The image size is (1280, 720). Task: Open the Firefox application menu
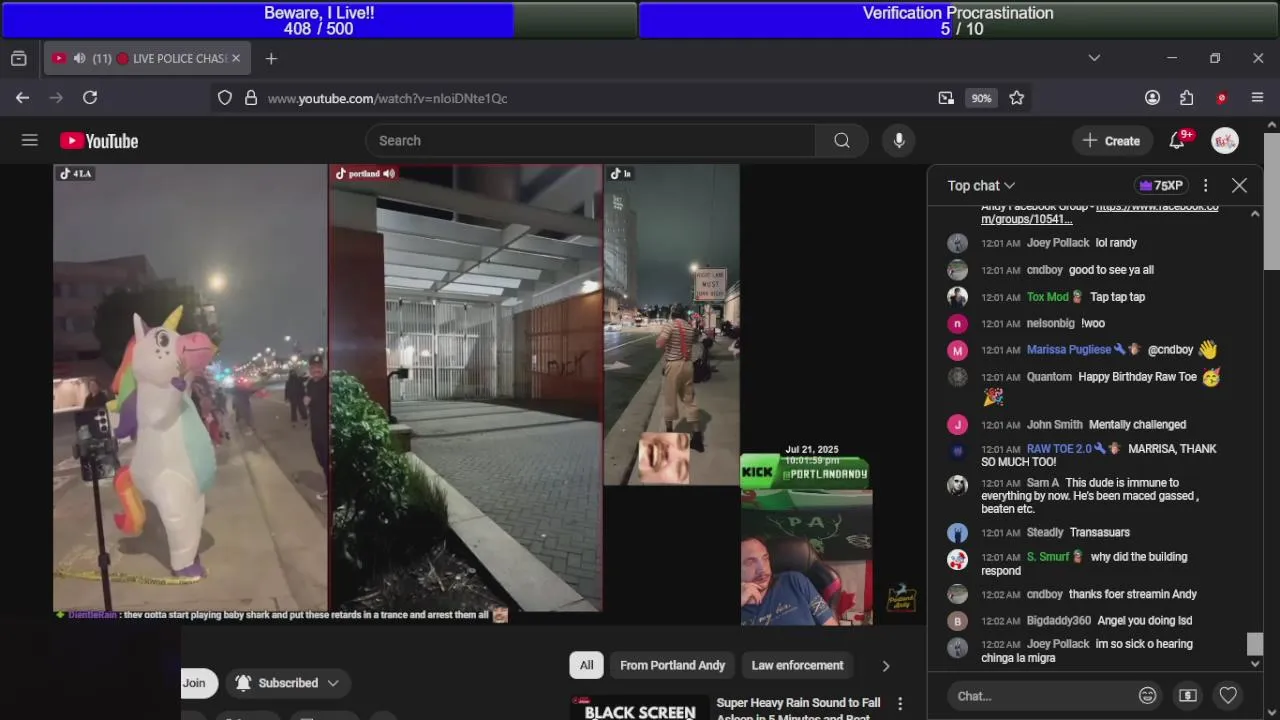(1257, 97)
